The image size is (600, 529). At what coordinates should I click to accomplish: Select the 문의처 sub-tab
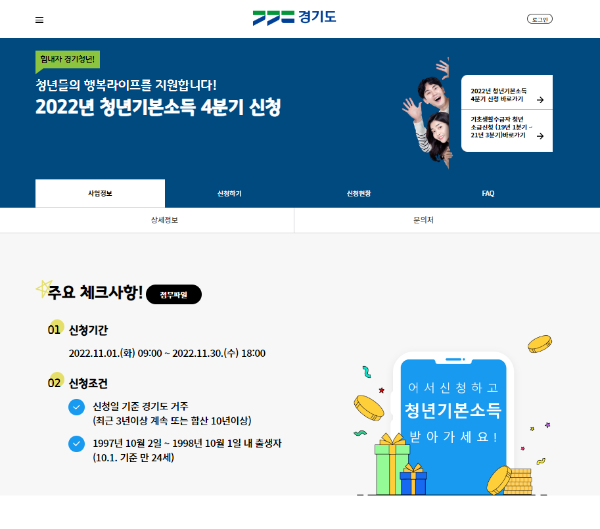(424, 220)
